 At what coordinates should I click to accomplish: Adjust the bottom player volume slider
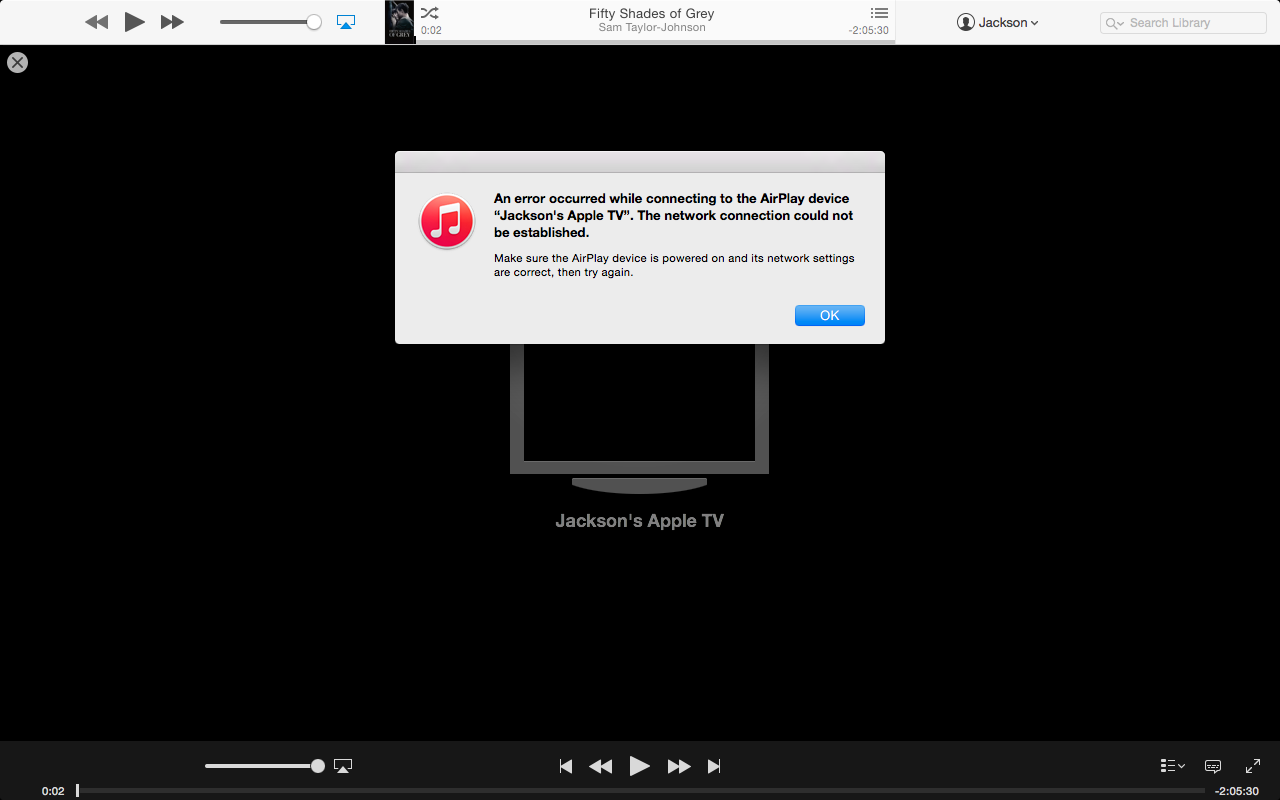[x=265, y=766]
